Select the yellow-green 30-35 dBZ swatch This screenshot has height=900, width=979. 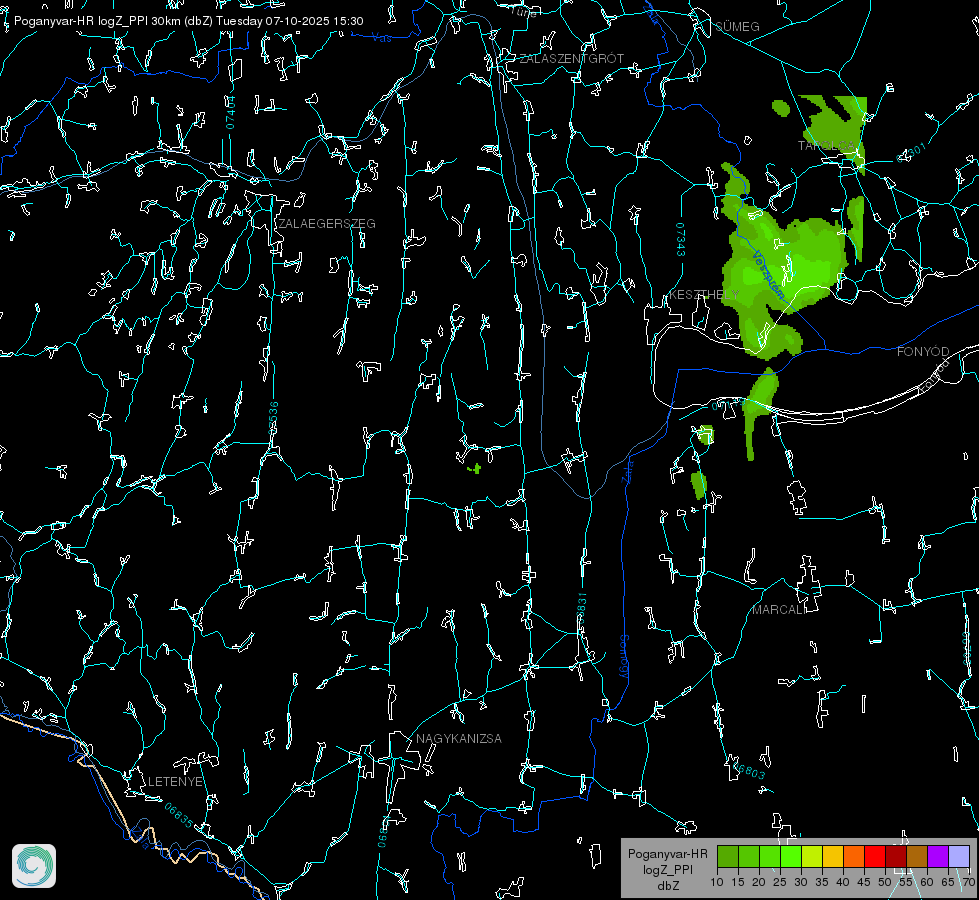[812, 856]
